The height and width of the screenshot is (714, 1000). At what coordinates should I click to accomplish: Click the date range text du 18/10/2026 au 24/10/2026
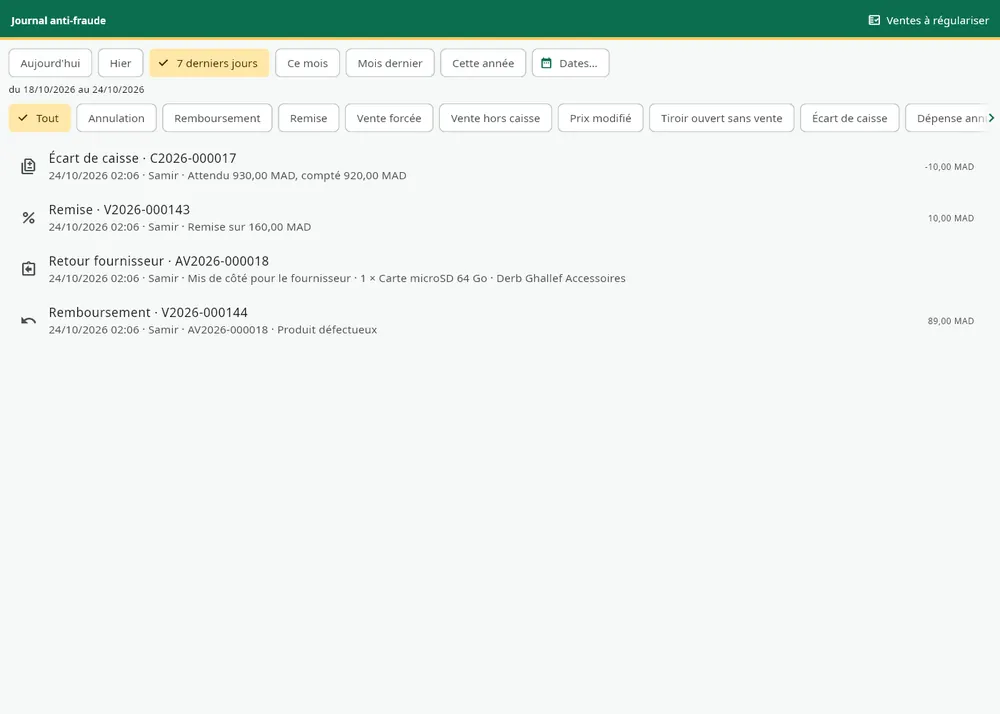click(x=77, y=90)
